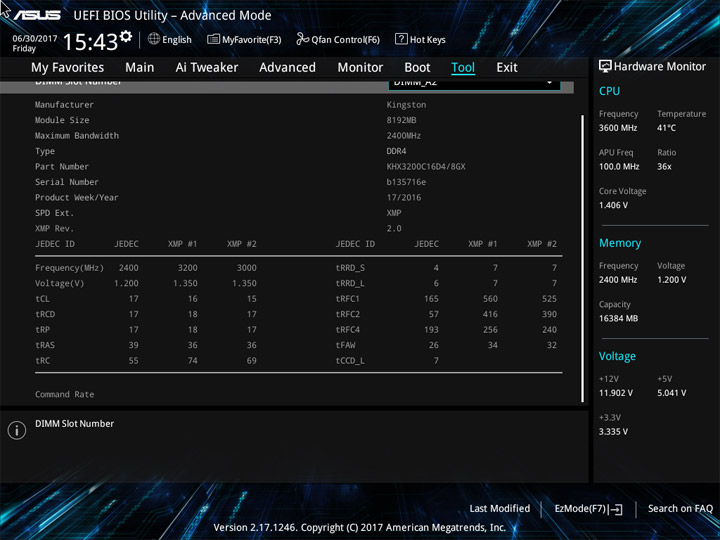The width and height of the screenshot is (720, 540).
Task: Select the Tool tab
Action: click(463, 68)
